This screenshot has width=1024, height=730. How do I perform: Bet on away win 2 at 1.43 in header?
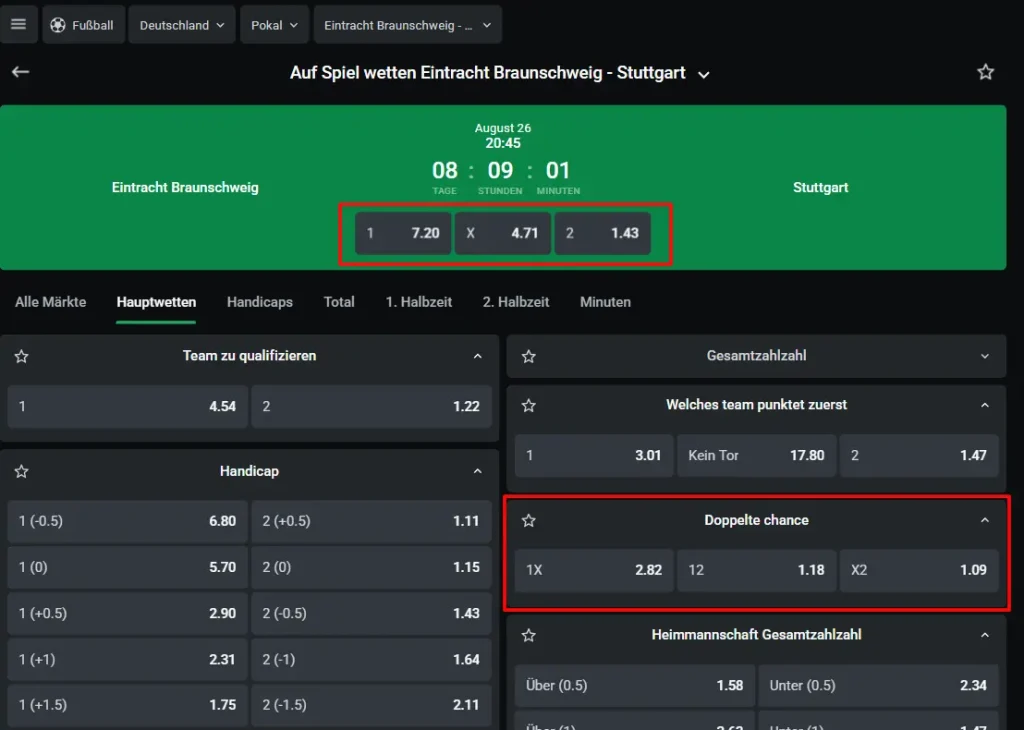point(603,233)
